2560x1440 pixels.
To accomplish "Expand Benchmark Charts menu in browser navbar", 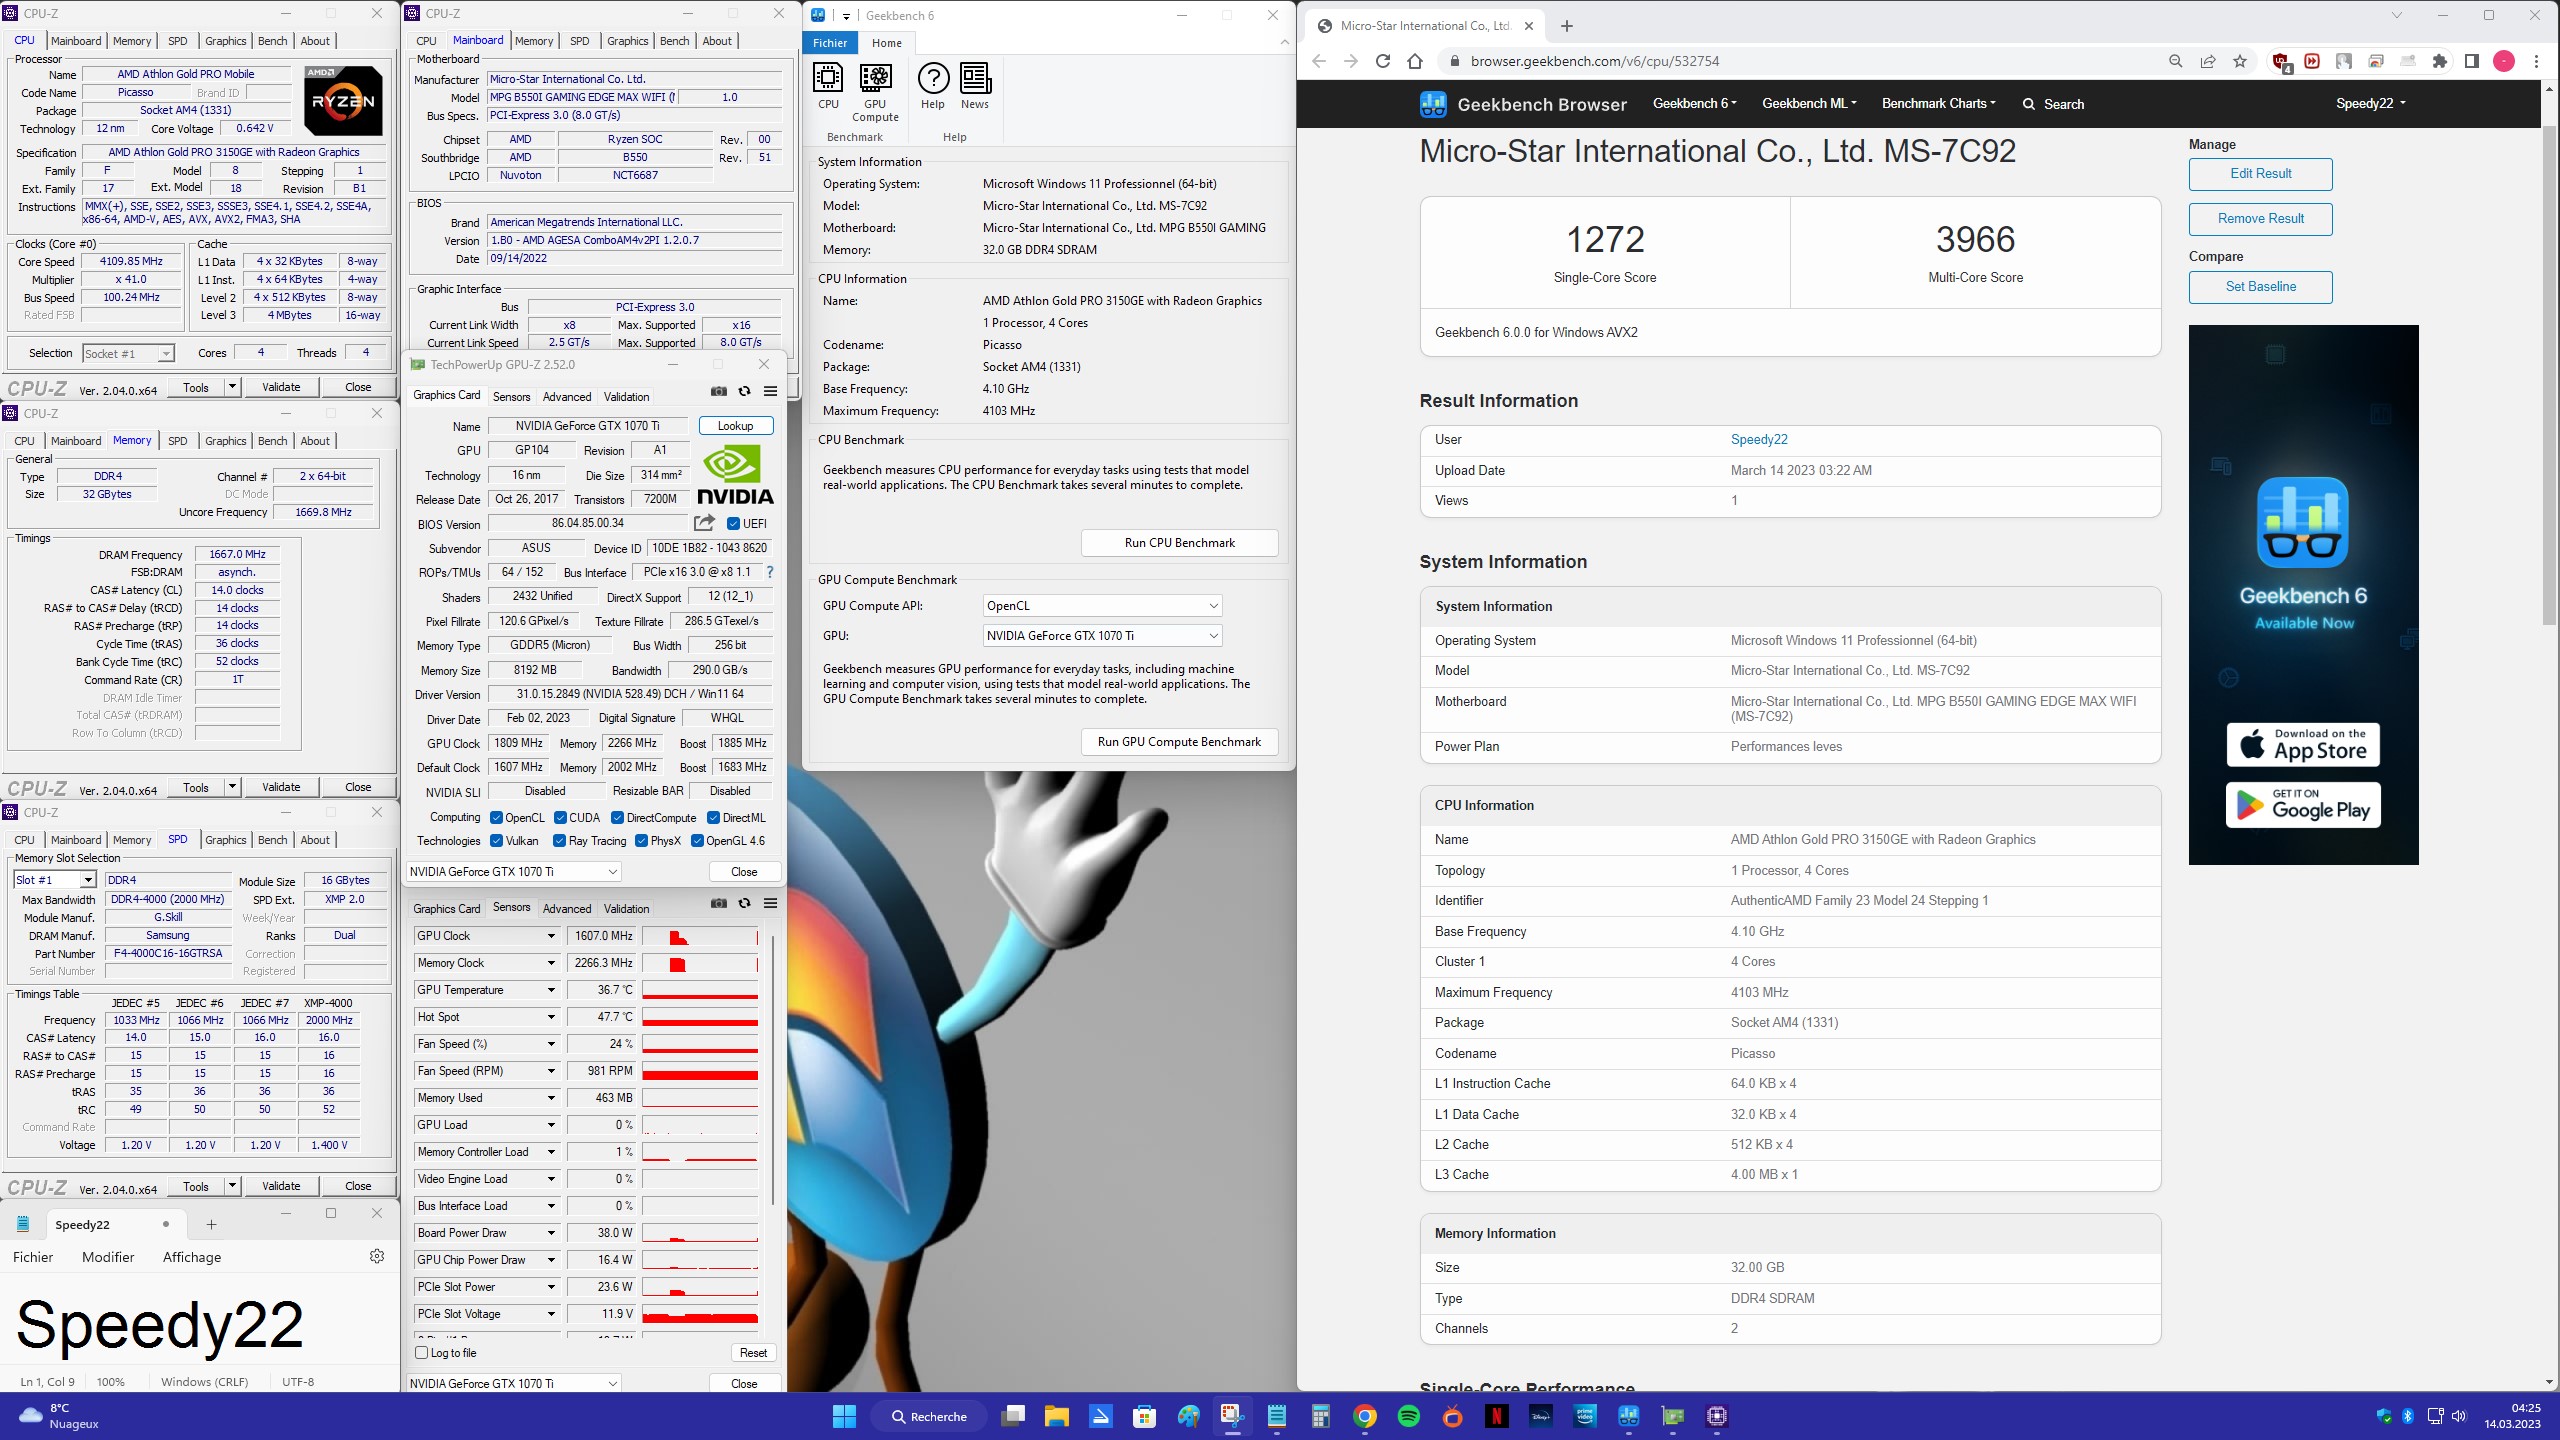I will tap(1938, 103).
